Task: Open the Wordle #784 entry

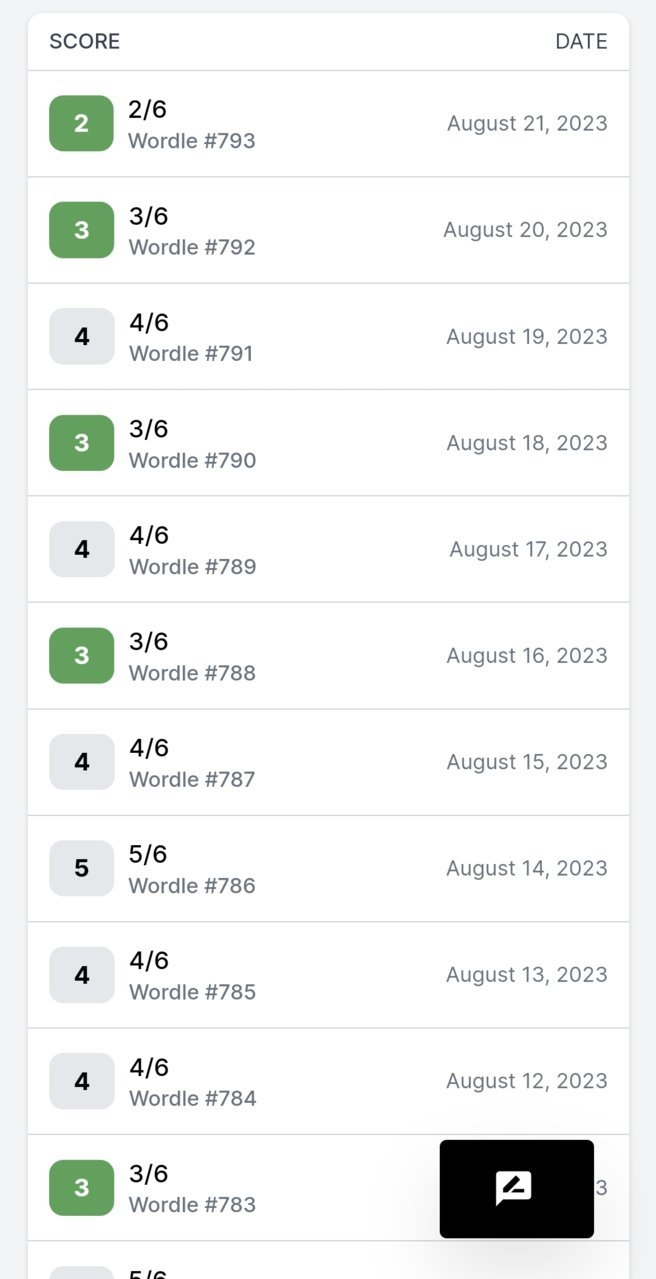Action: tap(328, 1081)
